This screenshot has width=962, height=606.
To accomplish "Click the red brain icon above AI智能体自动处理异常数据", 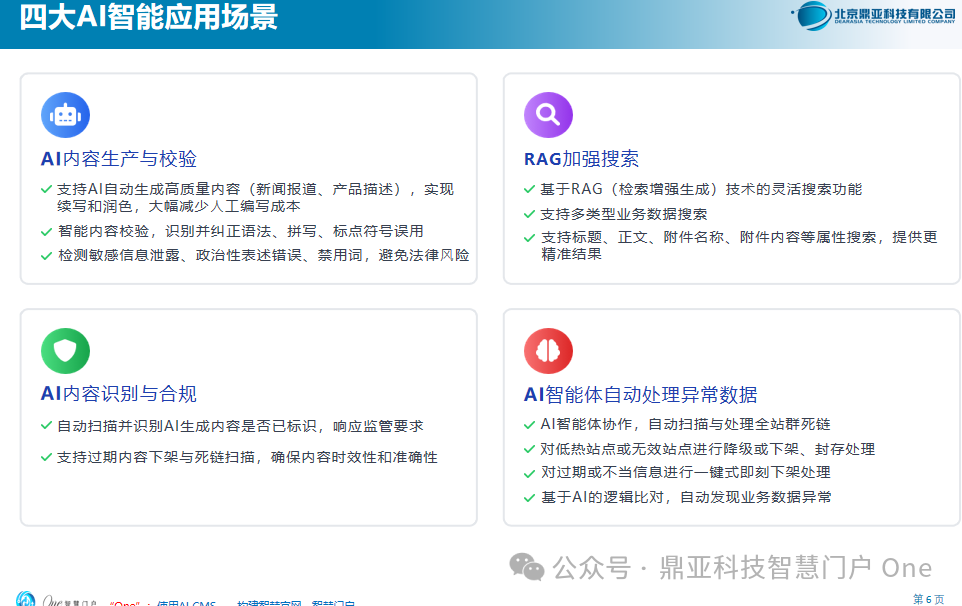I will [x=548, y=351].
